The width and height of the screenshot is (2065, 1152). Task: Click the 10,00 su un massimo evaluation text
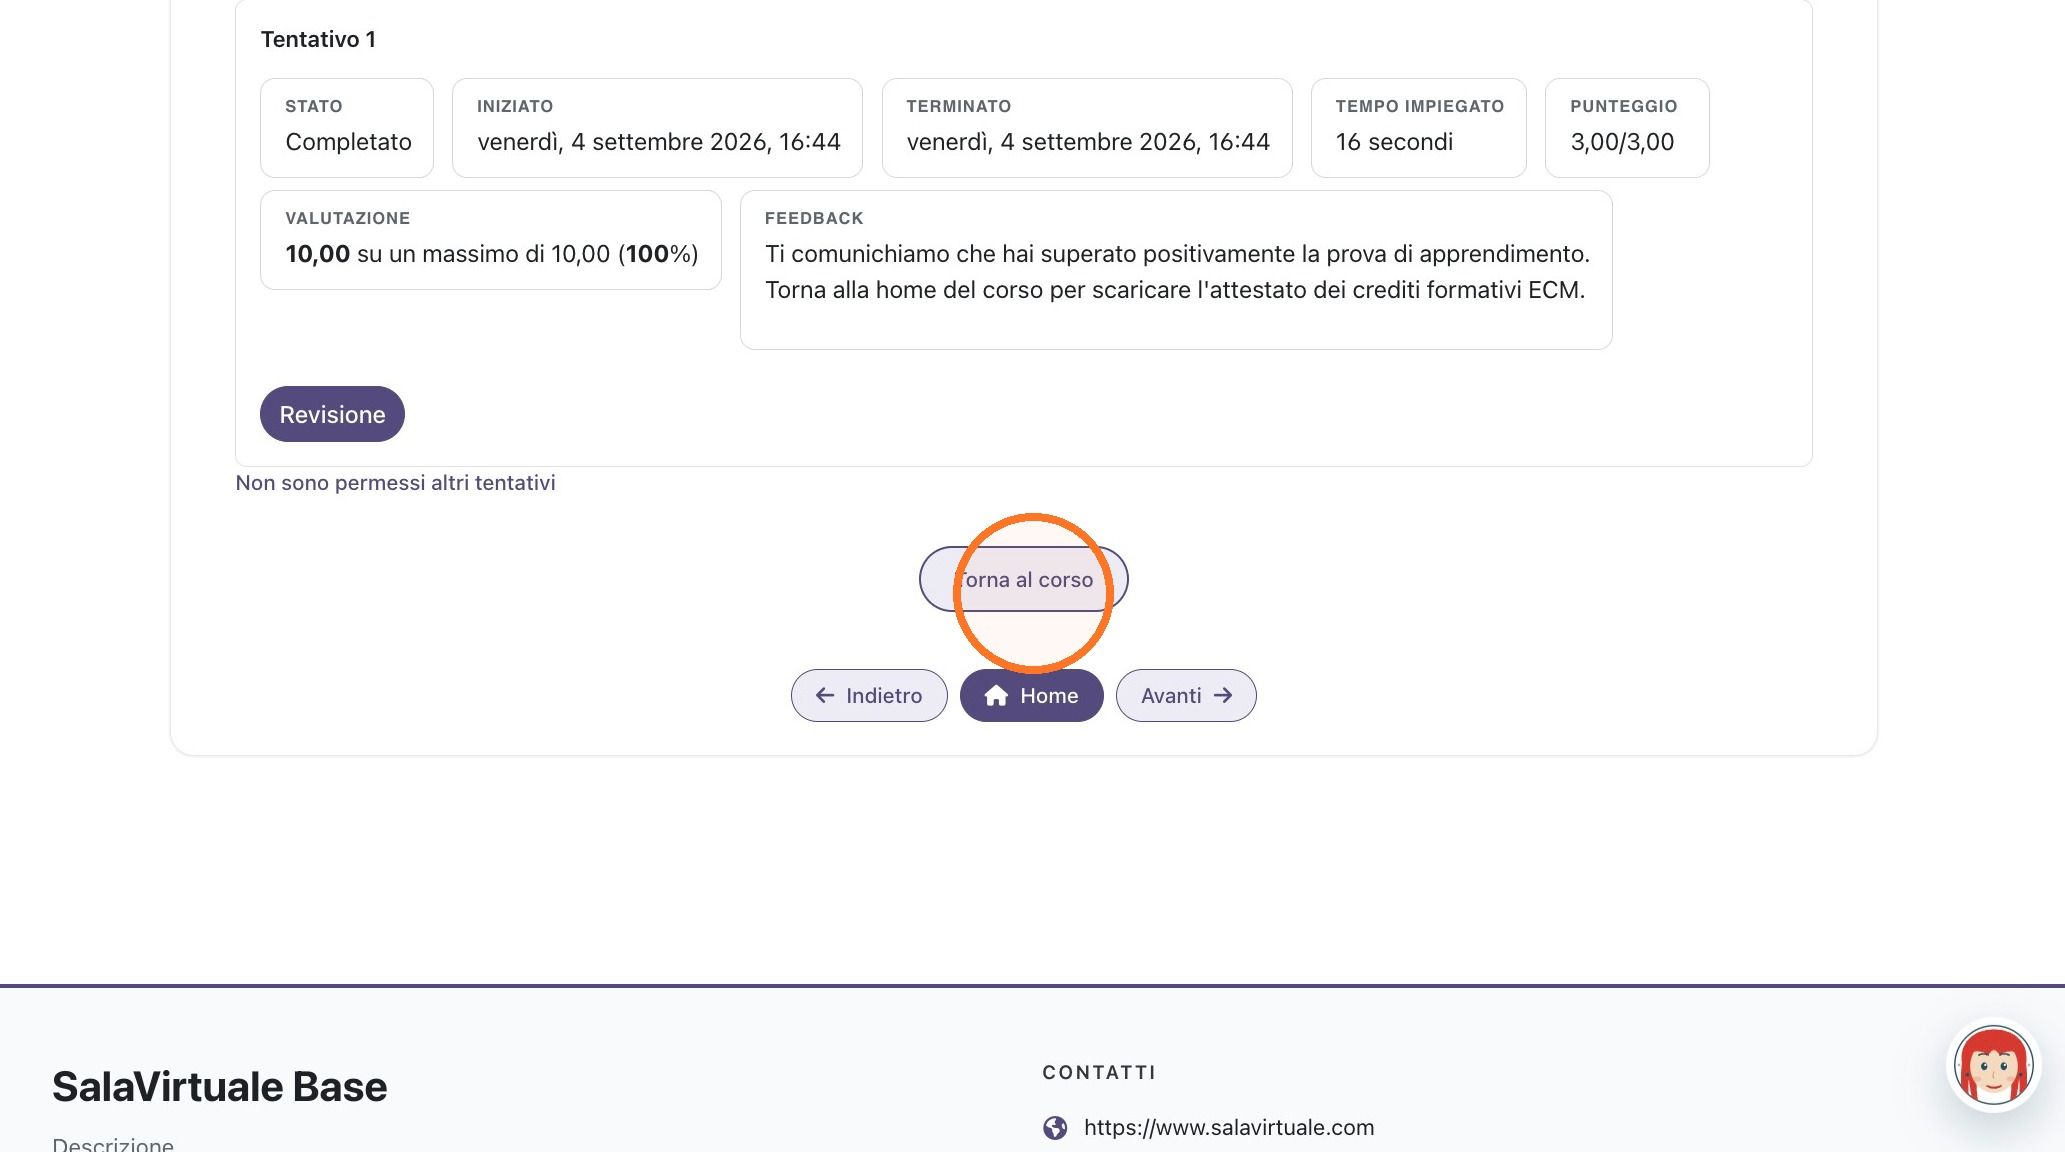pos(491,254)
